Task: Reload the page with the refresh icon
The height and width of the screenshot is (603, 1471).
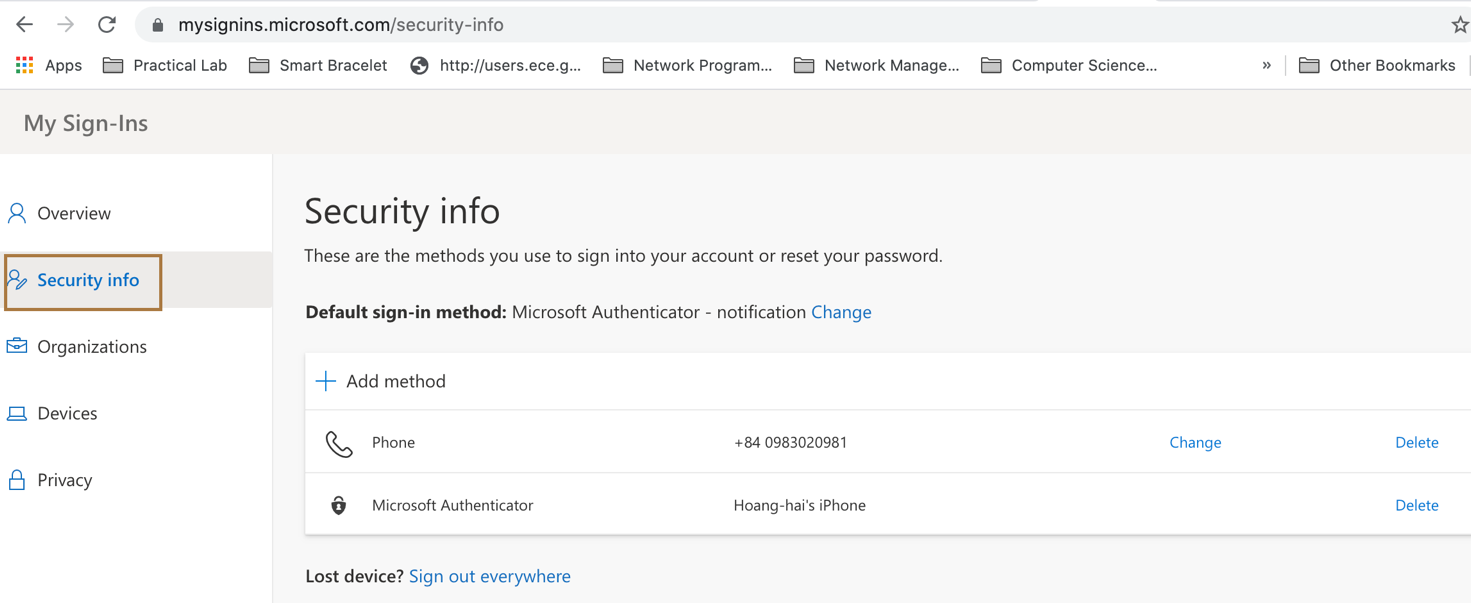Action: [x=107, y=25]
